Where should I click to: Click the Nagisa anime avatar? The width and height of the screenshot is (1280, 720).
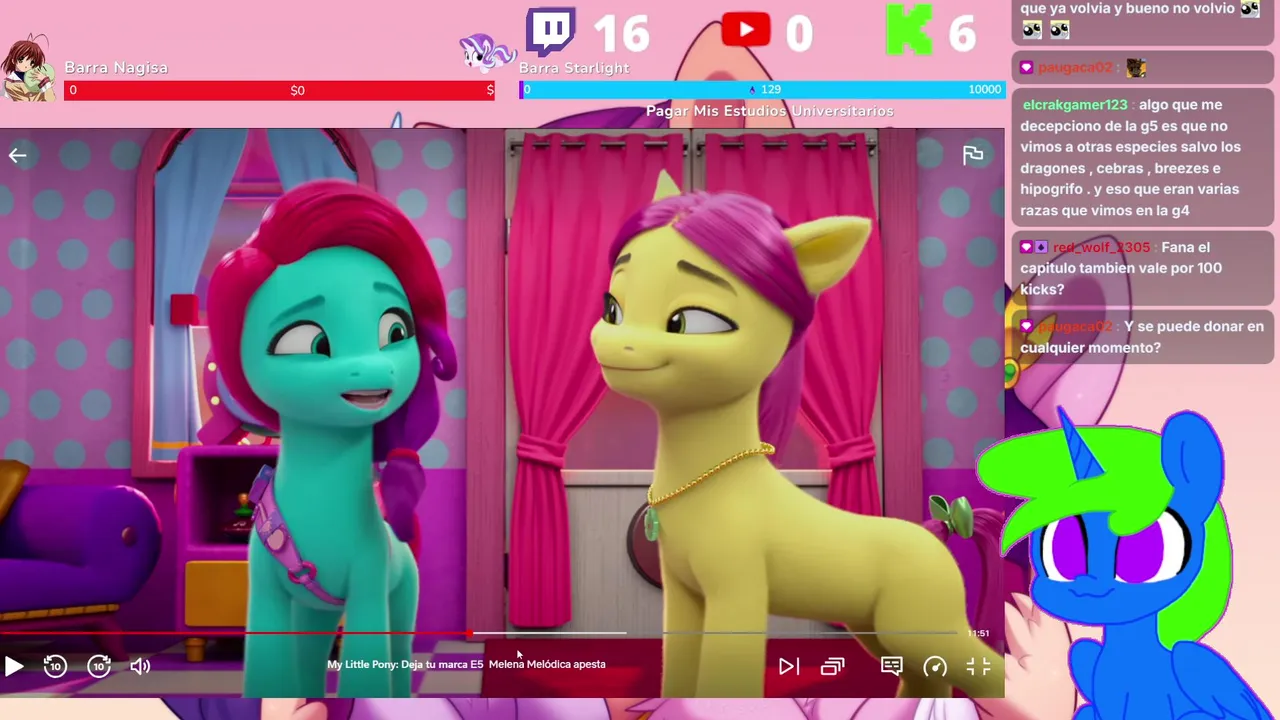(29, 67)
